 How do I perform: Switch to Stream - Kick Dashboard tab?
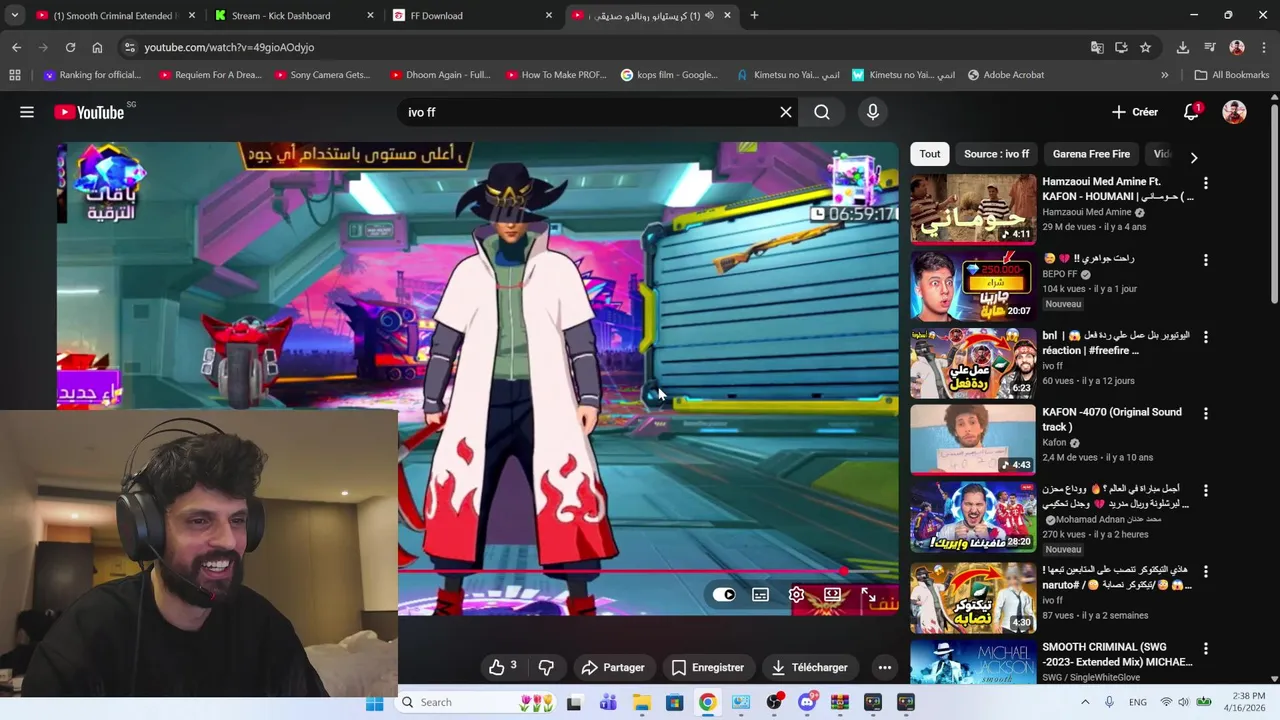295,15
